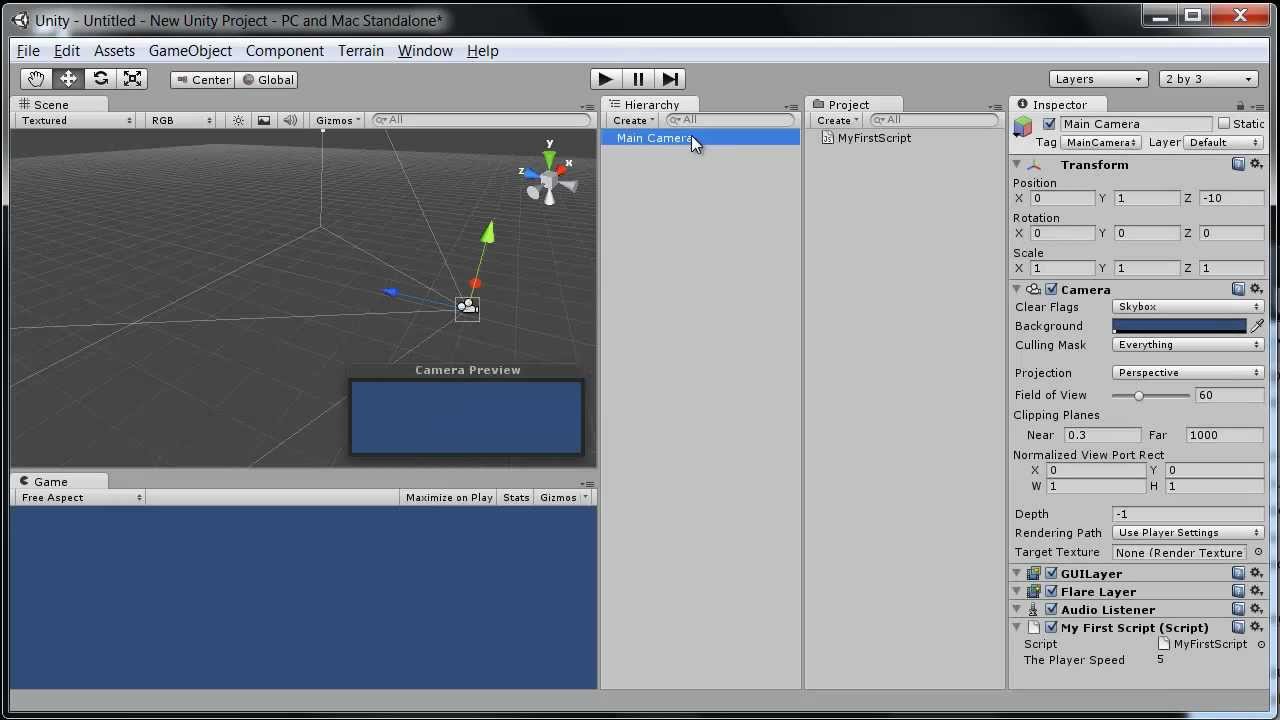The image size is (1280, 720).
Task: Open Camera component help icon
Action: (1238, 289)
